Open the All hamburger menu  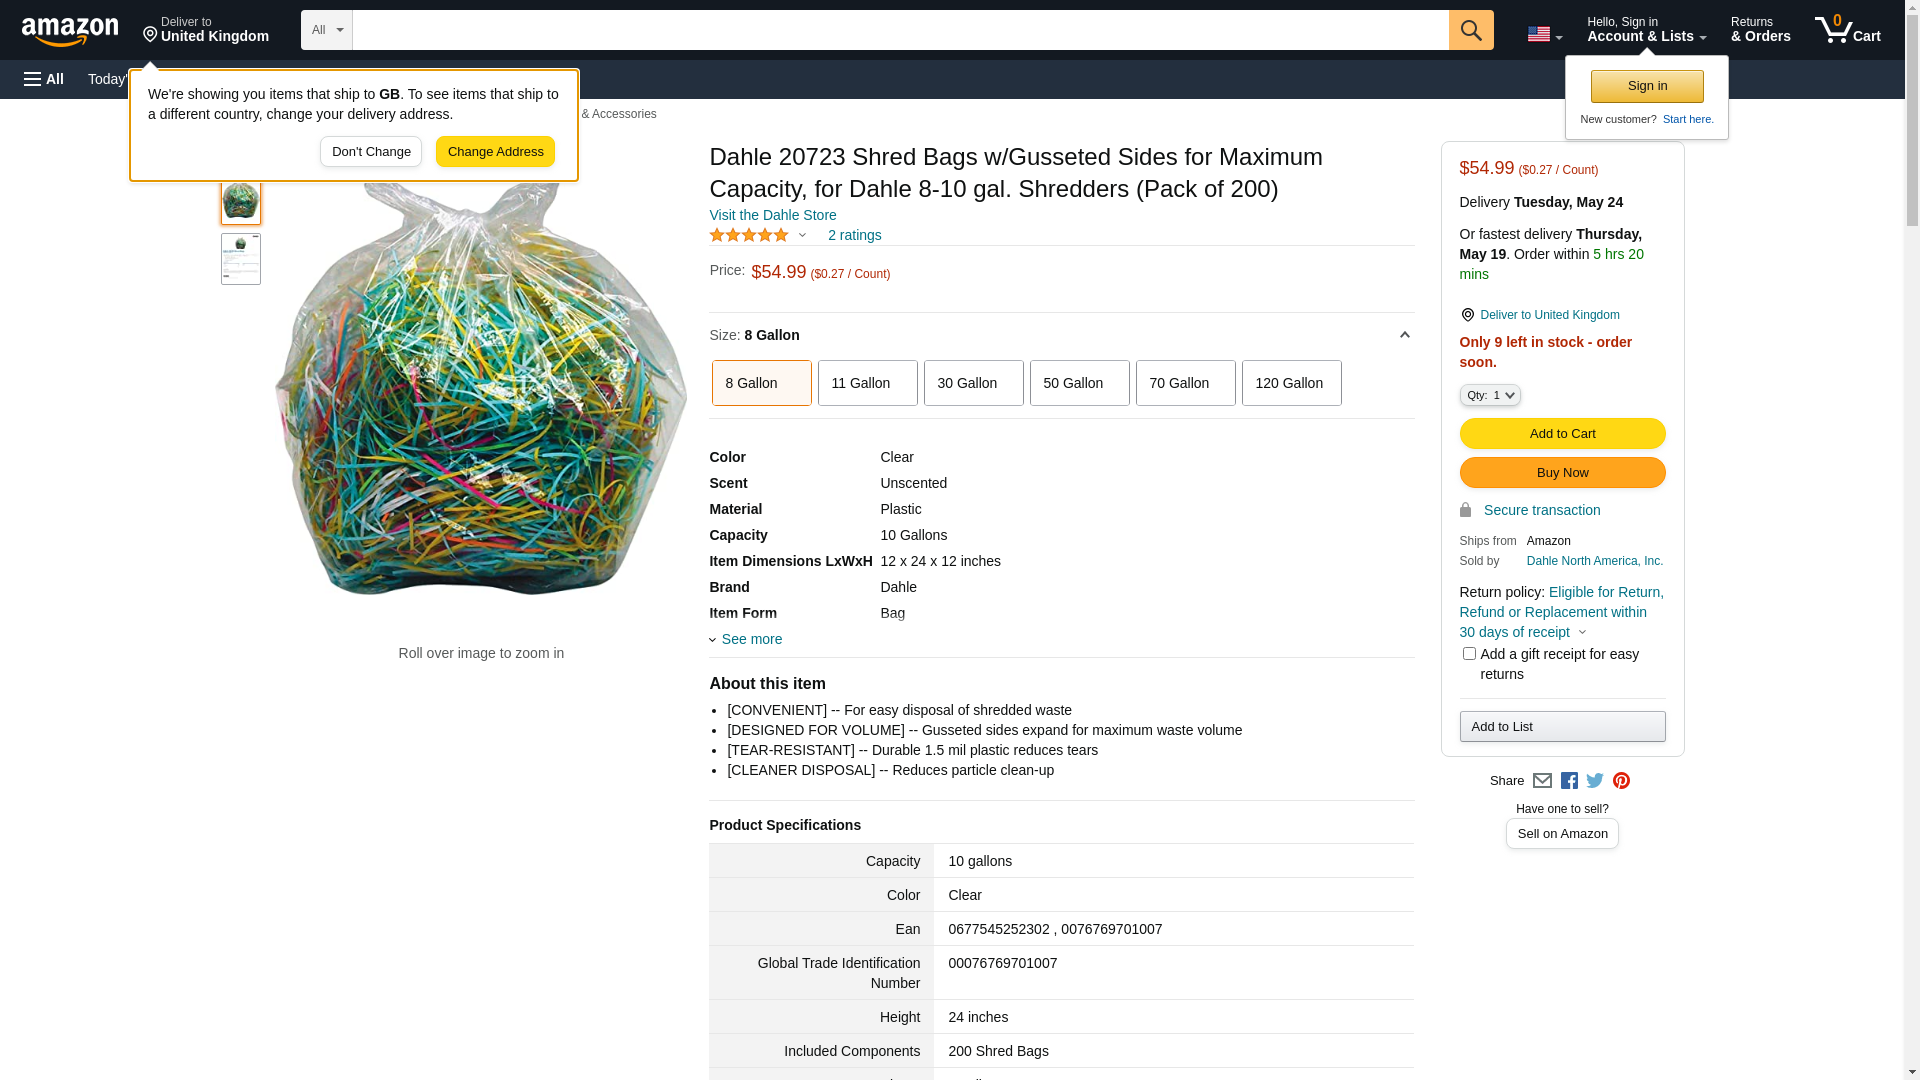(44, 79)
